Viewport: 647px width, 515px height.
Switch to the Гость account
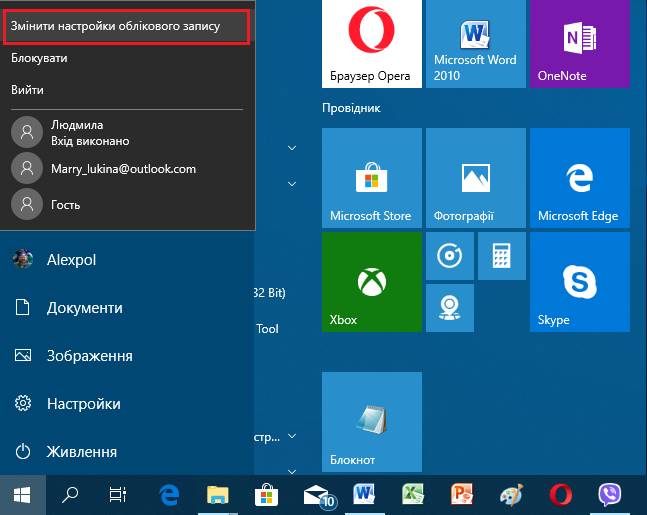[x=128, y=204]
